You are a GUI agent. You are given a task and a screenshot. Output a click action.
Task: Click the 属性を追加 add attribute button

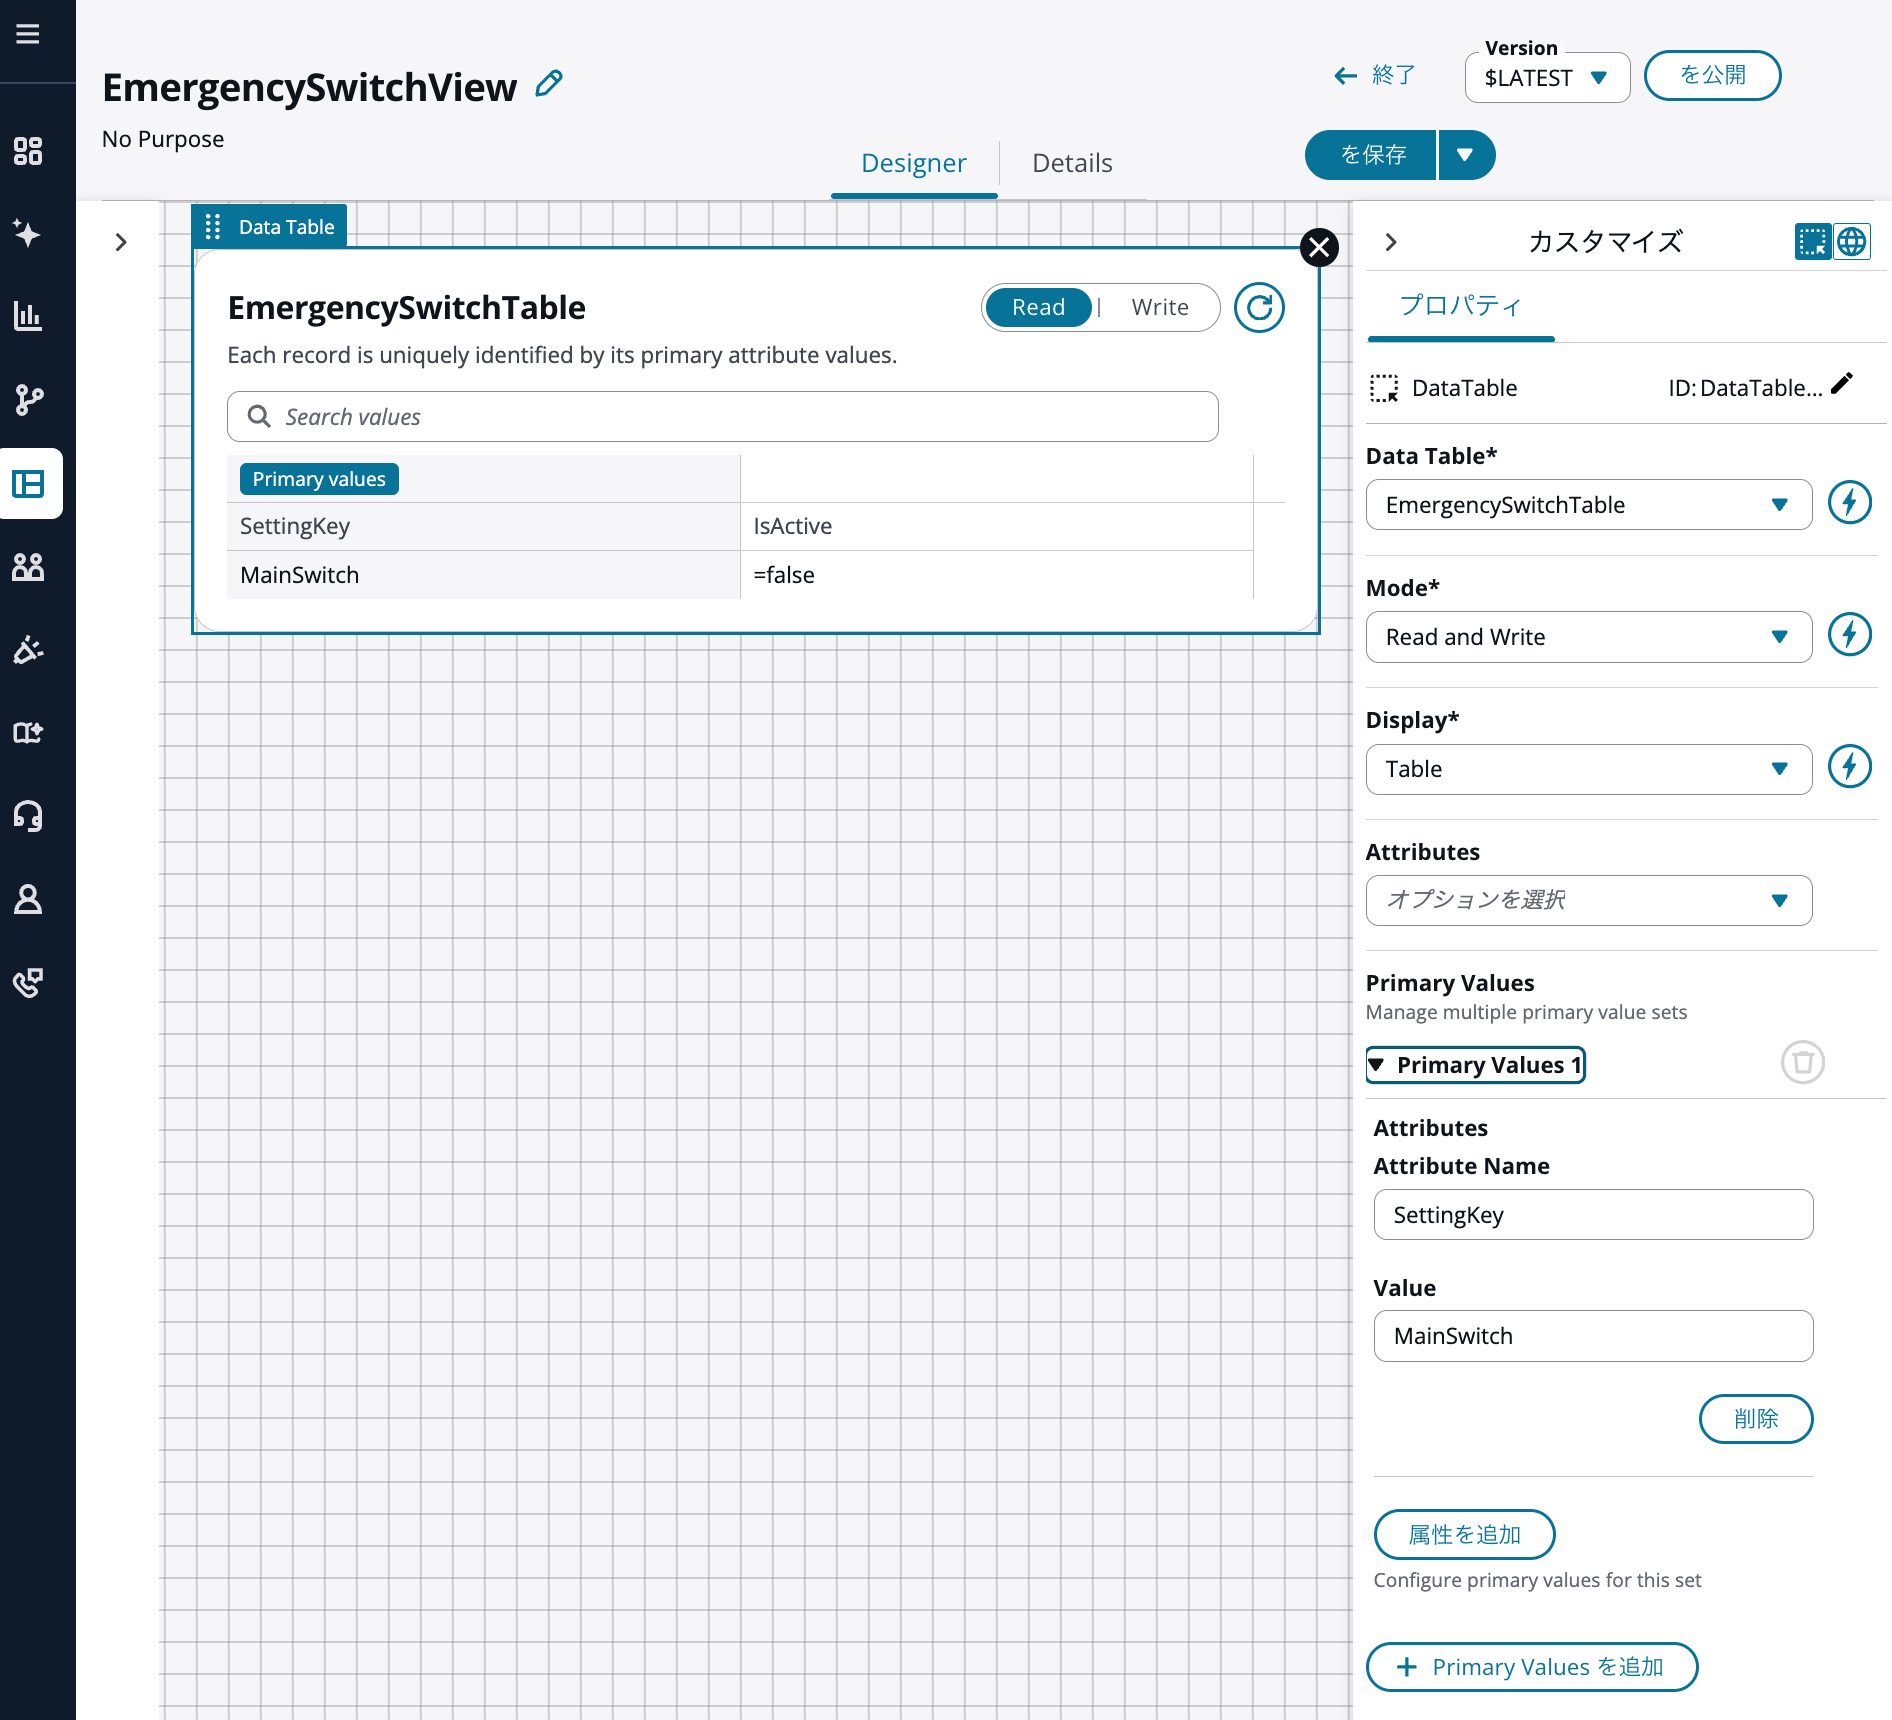click(x=1464, y=1534)
